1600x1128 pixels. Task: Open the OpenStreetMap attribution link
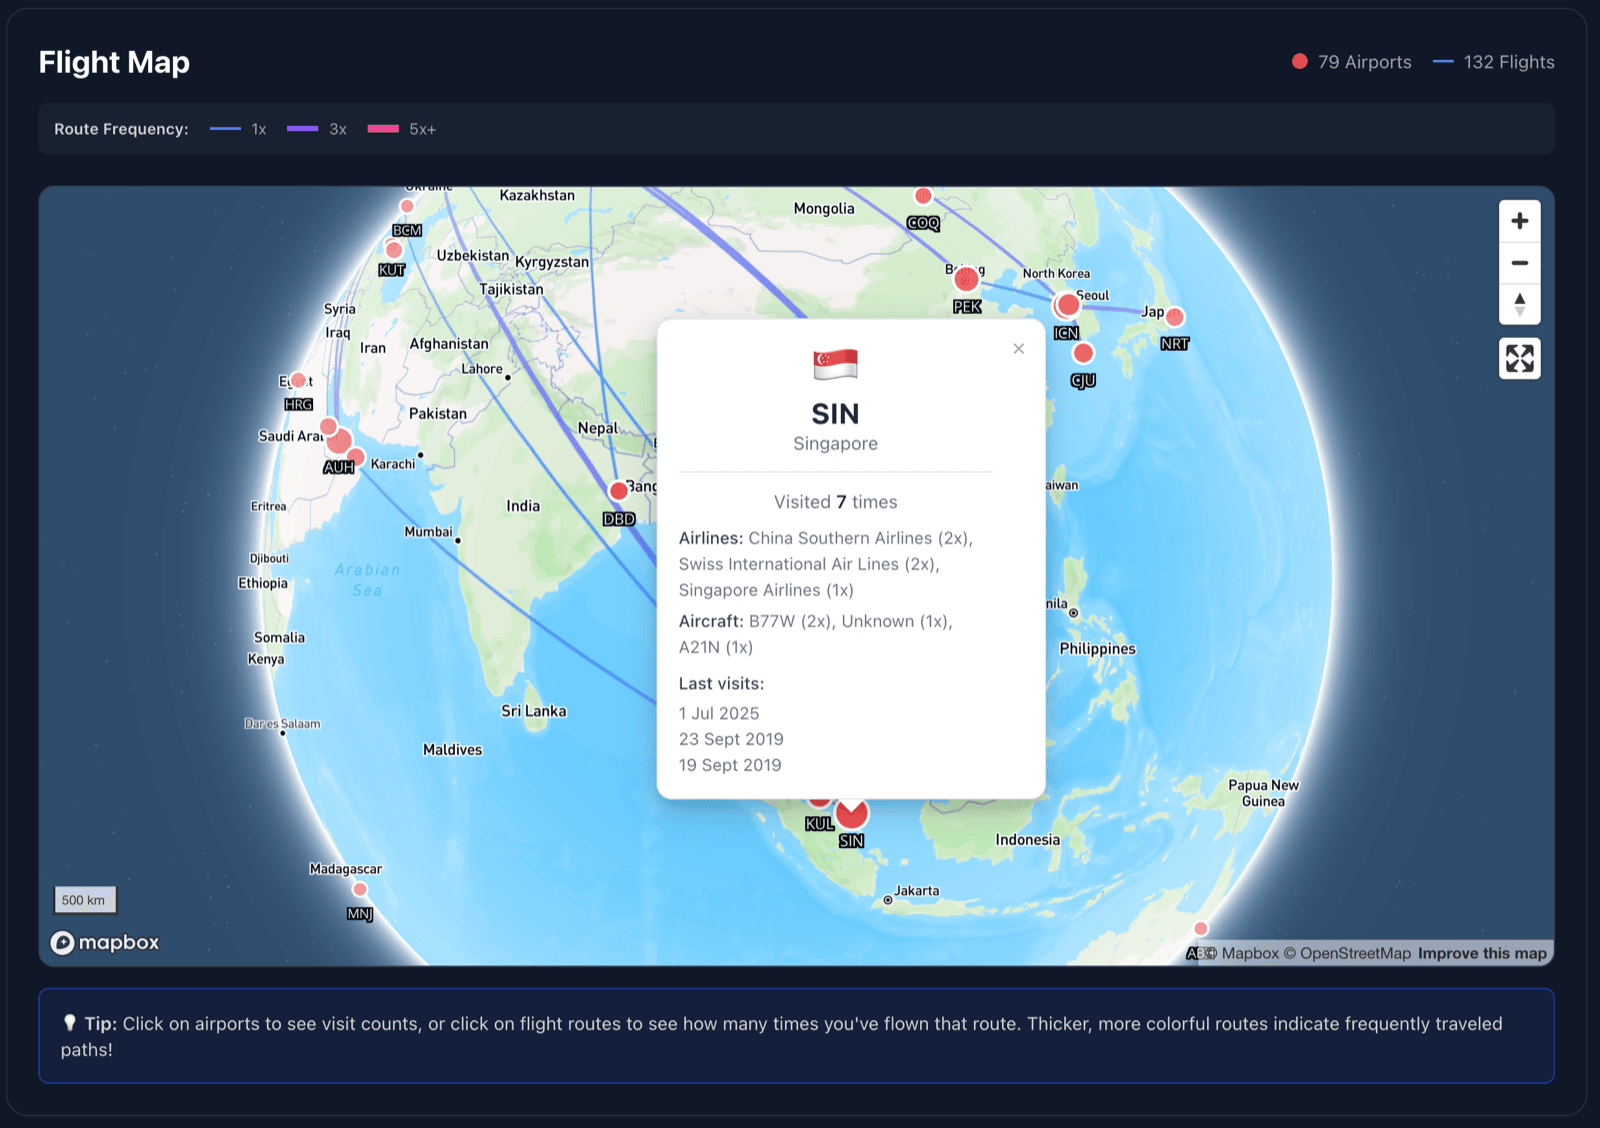tap(1347, 953)
